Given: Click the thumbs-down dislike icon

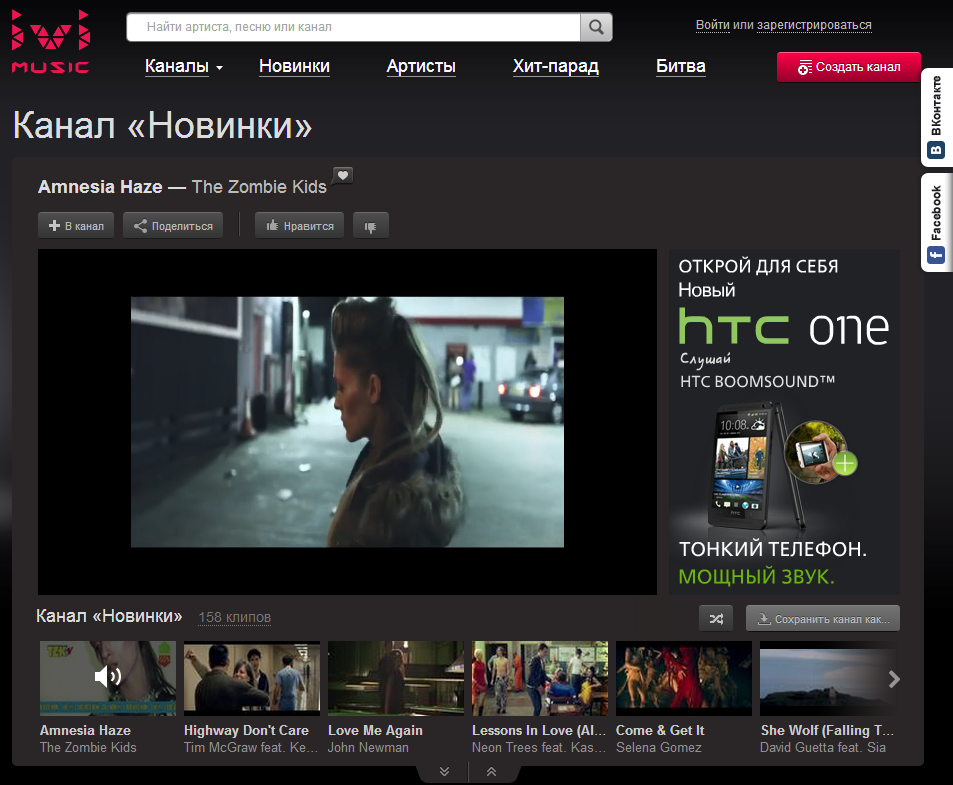Looking at the screenshot, I should pos(370,226).
